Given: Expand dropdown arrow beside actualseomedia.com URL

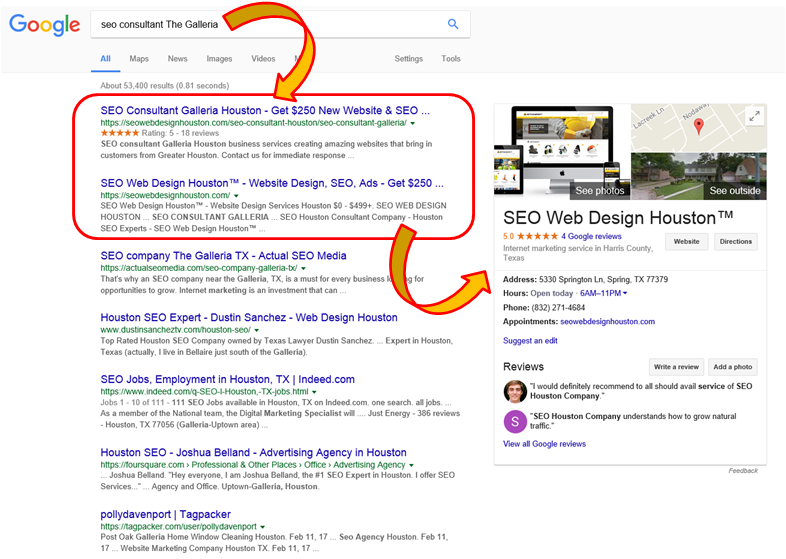Looking at the screenshot, I should click(303, 269).
